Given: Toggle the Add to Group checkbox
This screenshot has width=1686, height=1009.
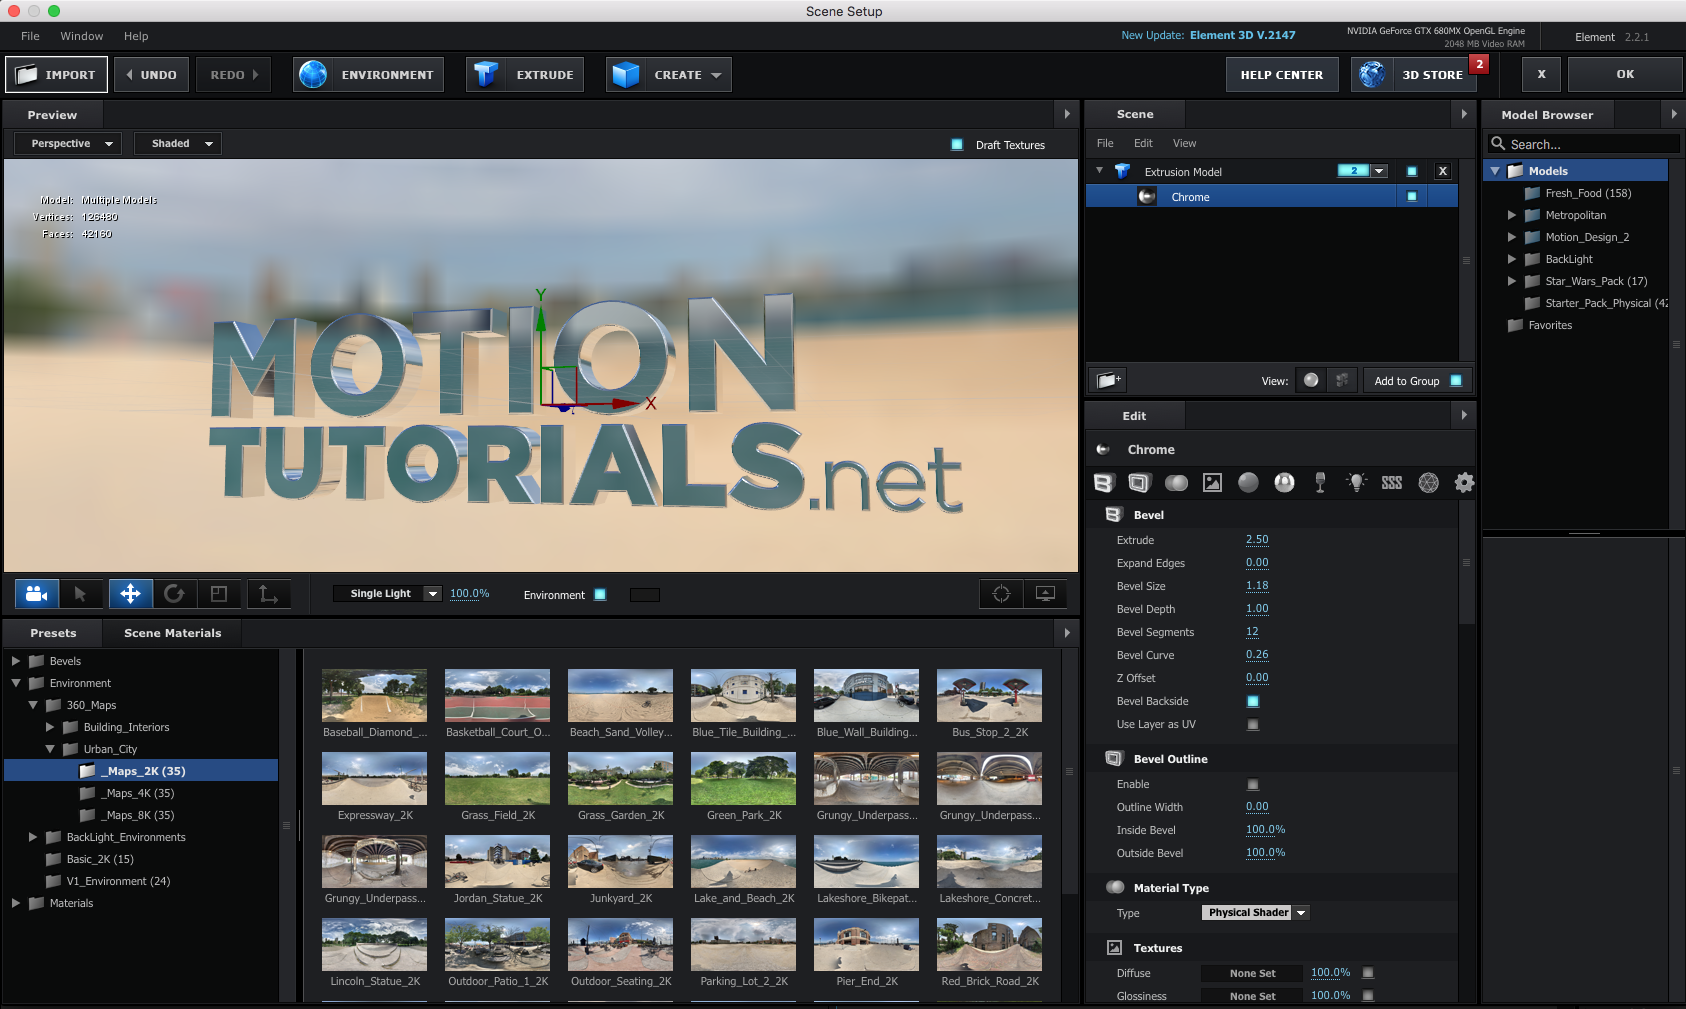Looking at the screenshot, I should pos(1456,380).
